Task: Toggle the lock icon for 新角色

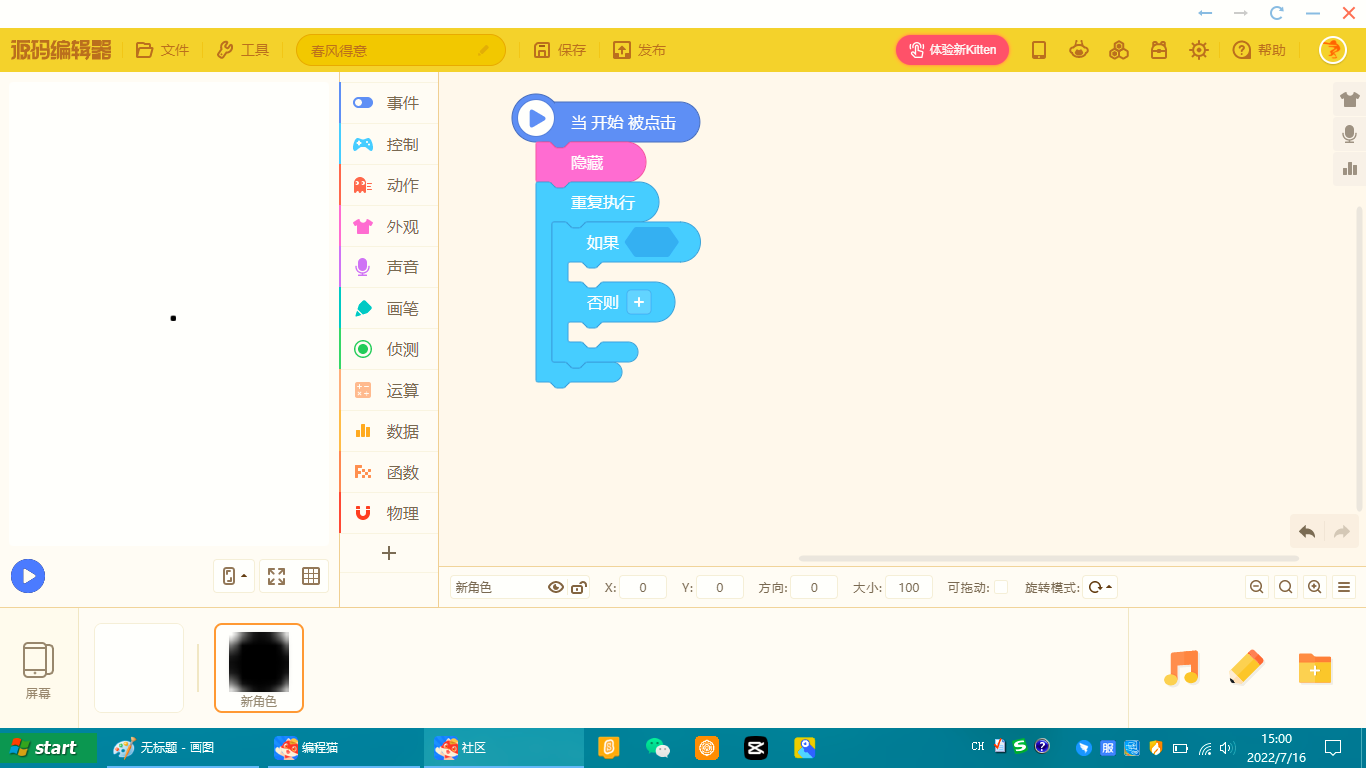Action: click(579, 587)
